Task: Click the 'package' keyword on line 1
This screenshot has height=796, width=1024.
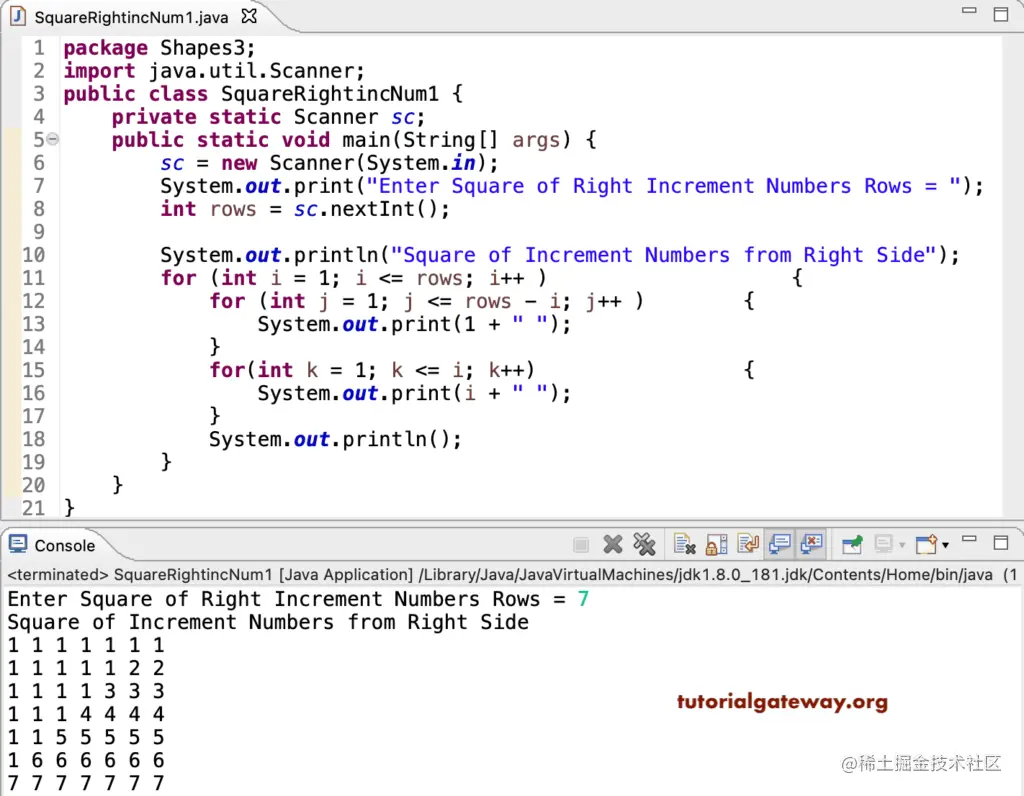Action: click(x=106, y=48)
